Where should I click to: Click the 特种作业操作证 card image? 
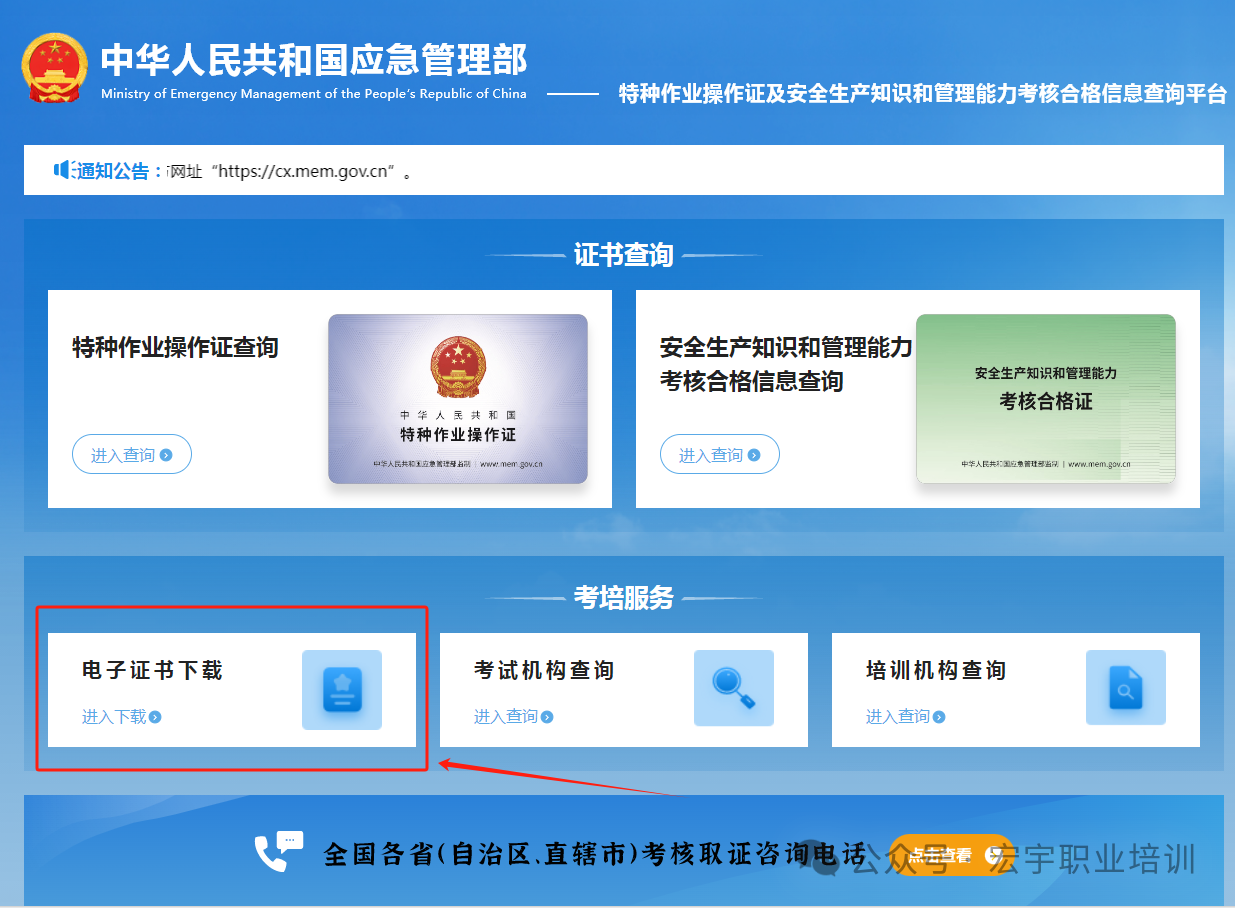[458, 399]
